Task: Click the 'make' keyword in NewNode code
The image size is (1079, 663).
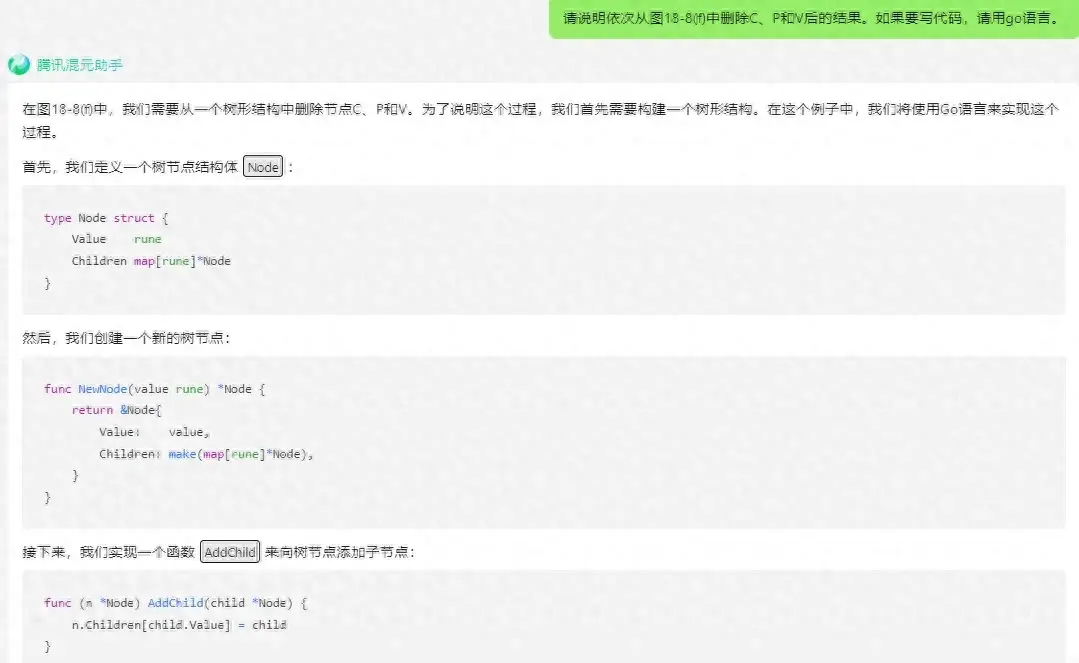Action: coord(181,454)
